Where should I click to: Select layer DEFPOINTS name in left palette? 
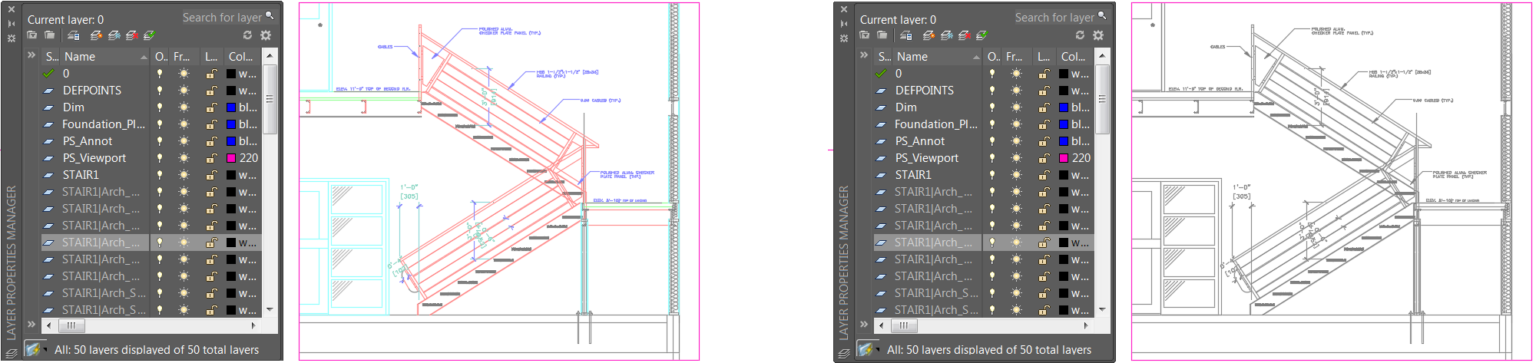(92, 90)
